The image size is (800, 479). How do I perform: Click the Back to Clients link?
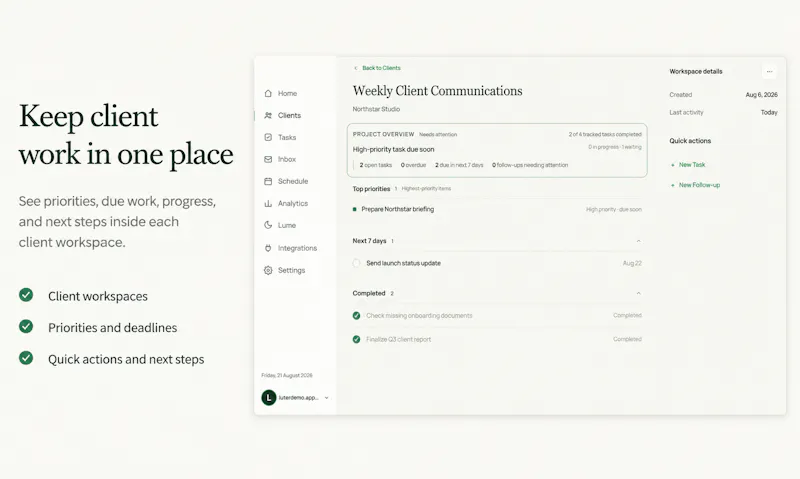(x=381, y=68)
